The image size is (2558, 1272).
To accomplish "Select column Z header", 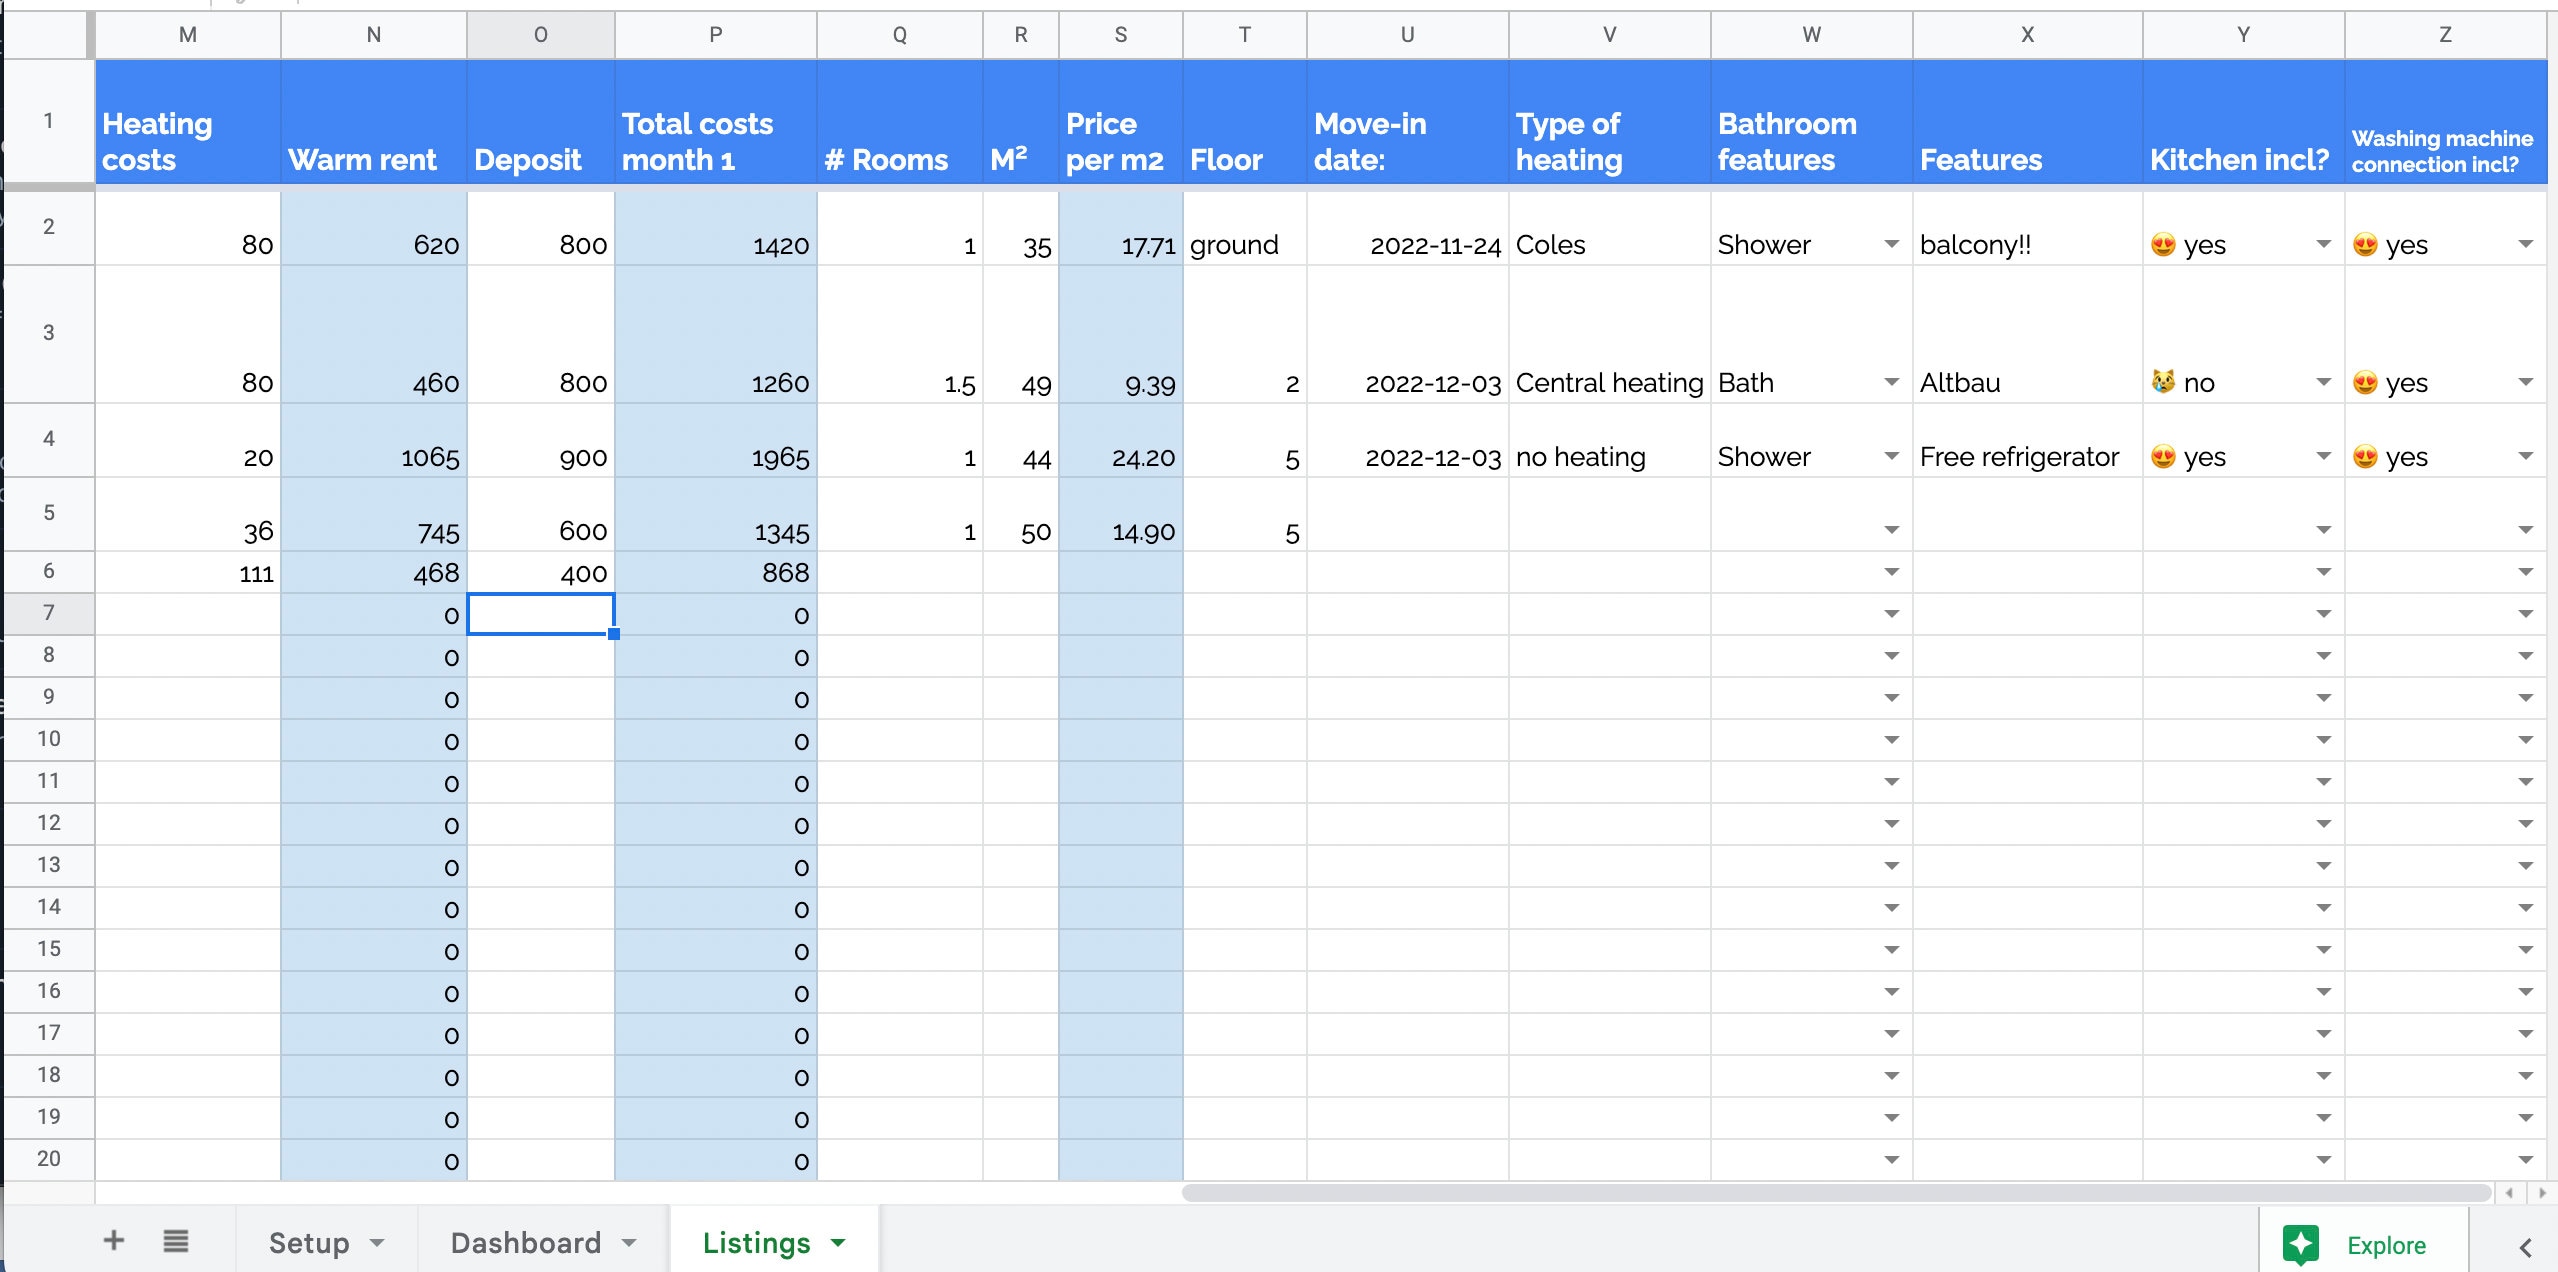I will 2445,35.
